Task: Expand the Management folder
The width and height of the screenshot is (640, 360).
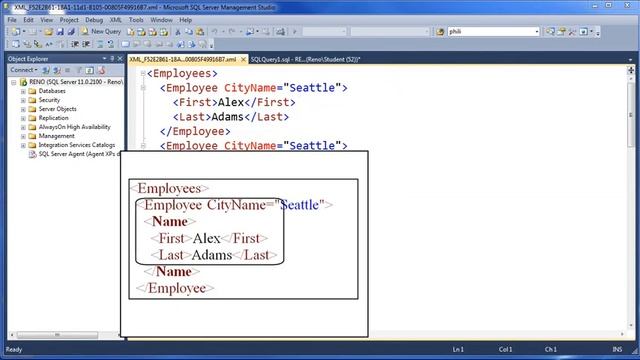Action: pyautogui.click(x=23, y=136)
